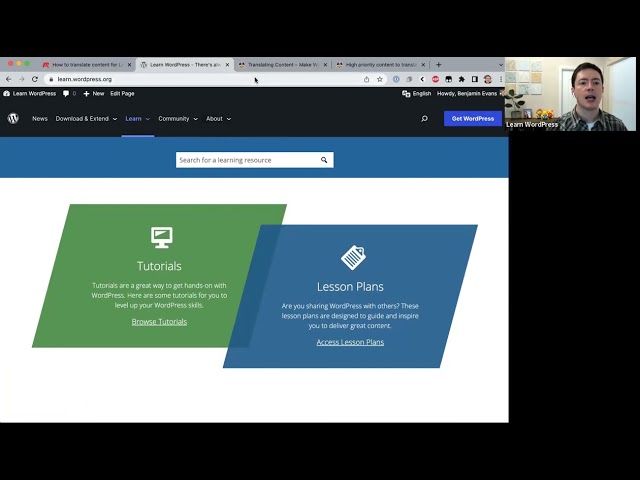
Task: Expand the About menu chevron
Action: (229, 119)
